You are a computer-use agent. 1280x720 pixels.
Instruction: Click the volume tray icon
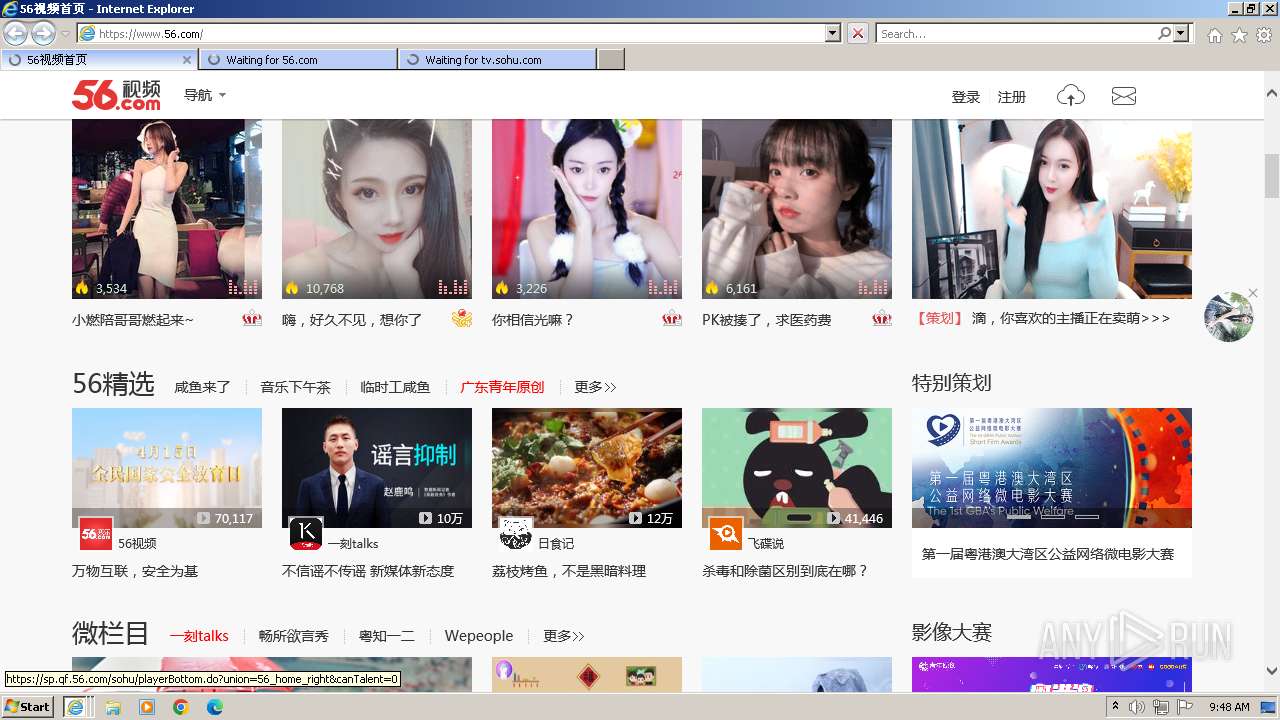(x=1137, y=707)
